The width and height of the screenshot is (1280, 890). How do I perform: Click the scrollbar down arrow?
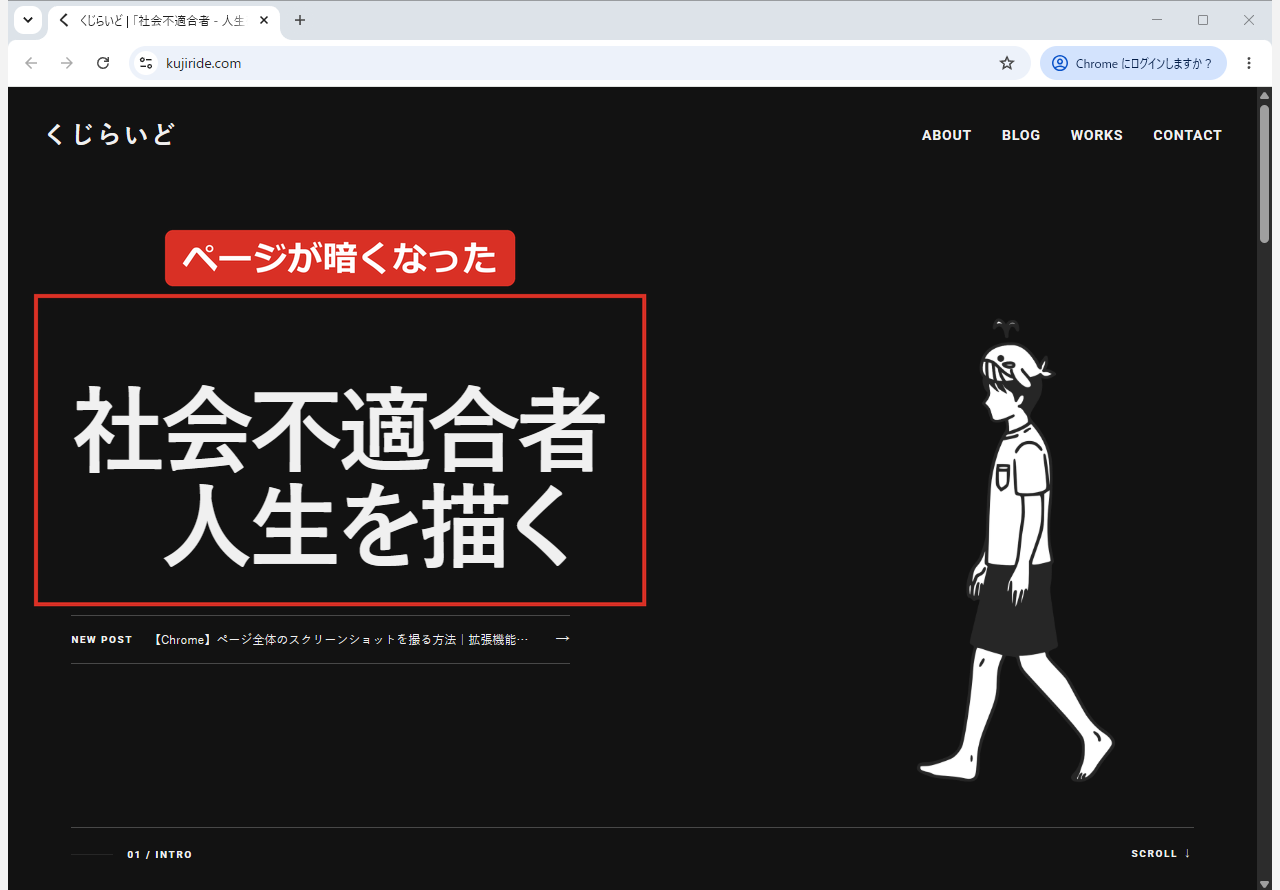click(1264, 883)
